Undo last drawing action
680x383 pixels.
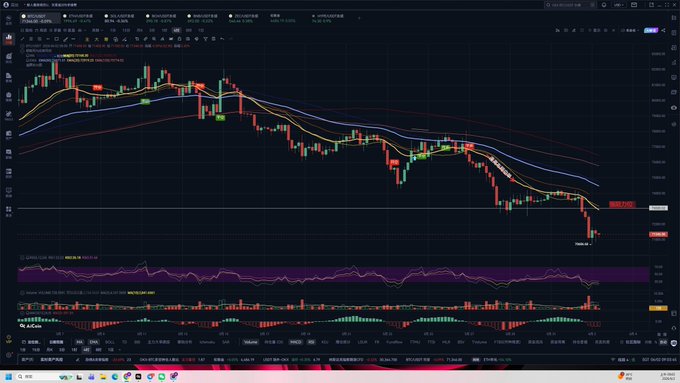[222, 39]
